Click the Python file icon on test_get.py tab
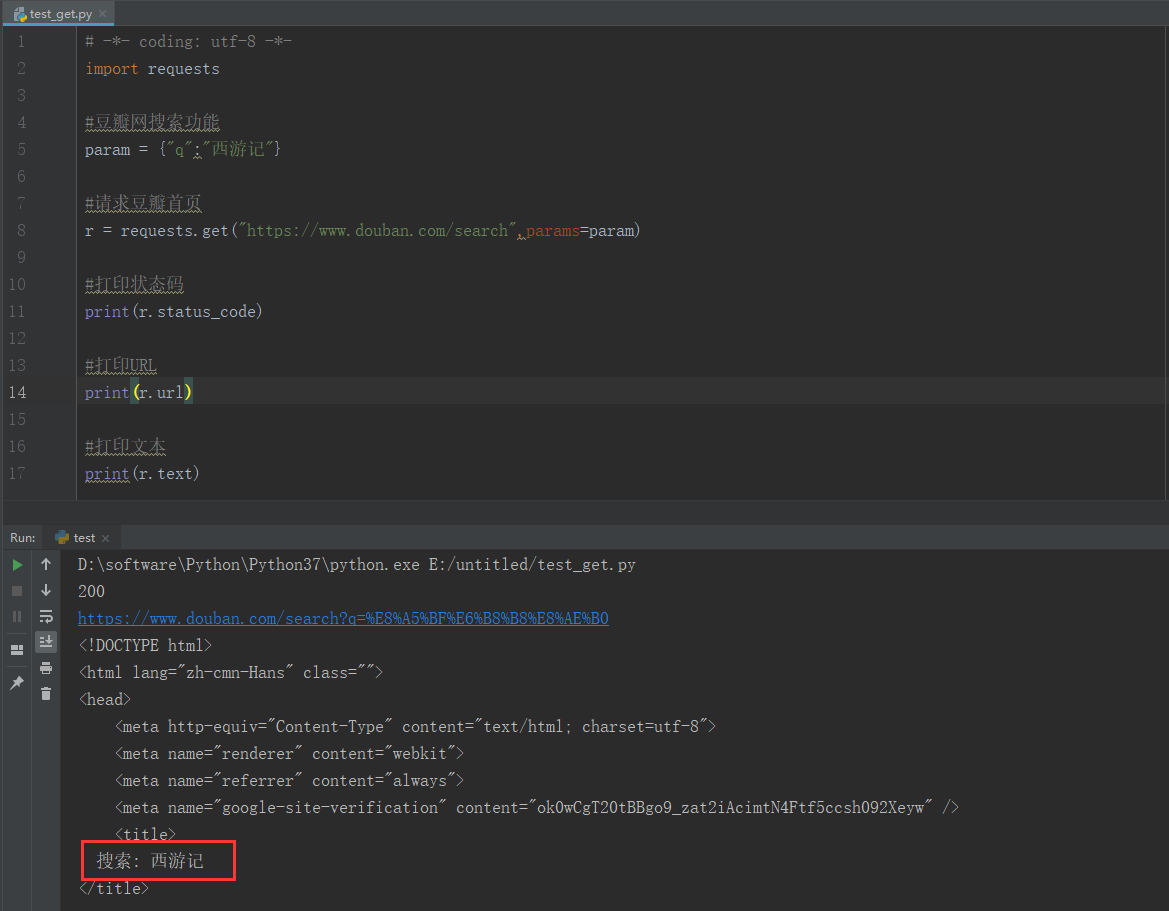The height and width of the screenshot is (911, 1169). 20,14
